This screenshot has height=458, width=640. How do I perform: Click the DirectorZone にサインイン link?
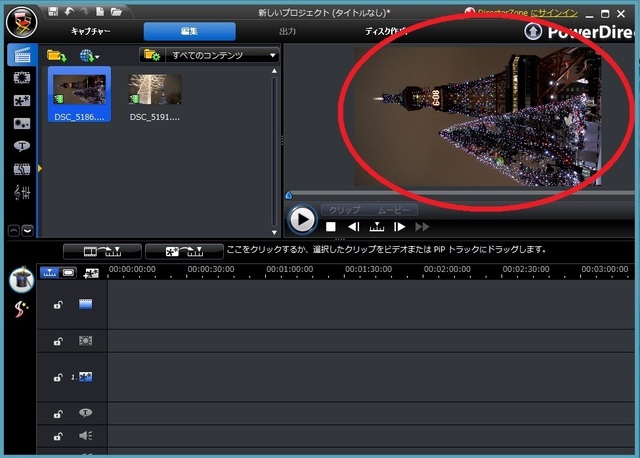coord(527,13)
